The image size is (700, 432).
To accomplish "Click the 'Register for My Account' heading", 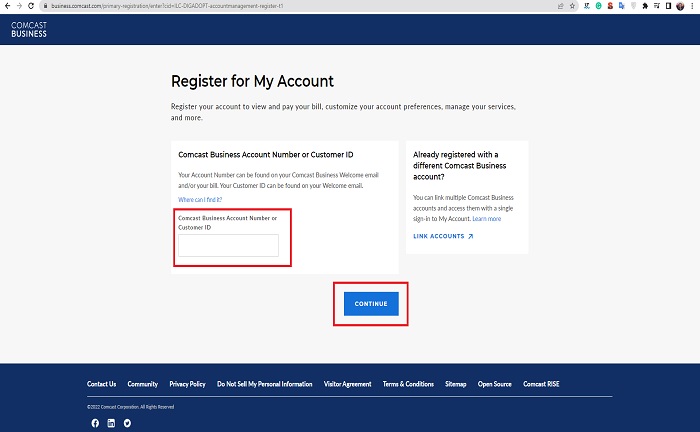I will 252,81.
